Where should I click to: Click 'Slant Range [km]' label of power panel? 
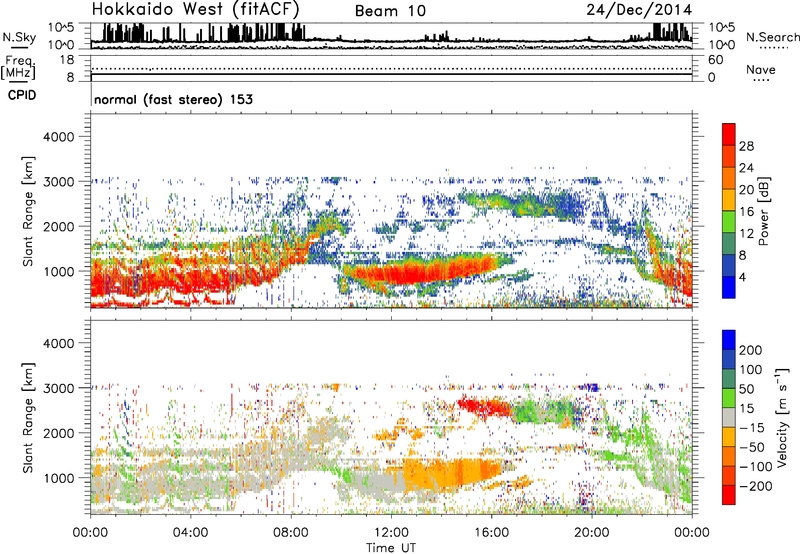(x=28, y=211)
